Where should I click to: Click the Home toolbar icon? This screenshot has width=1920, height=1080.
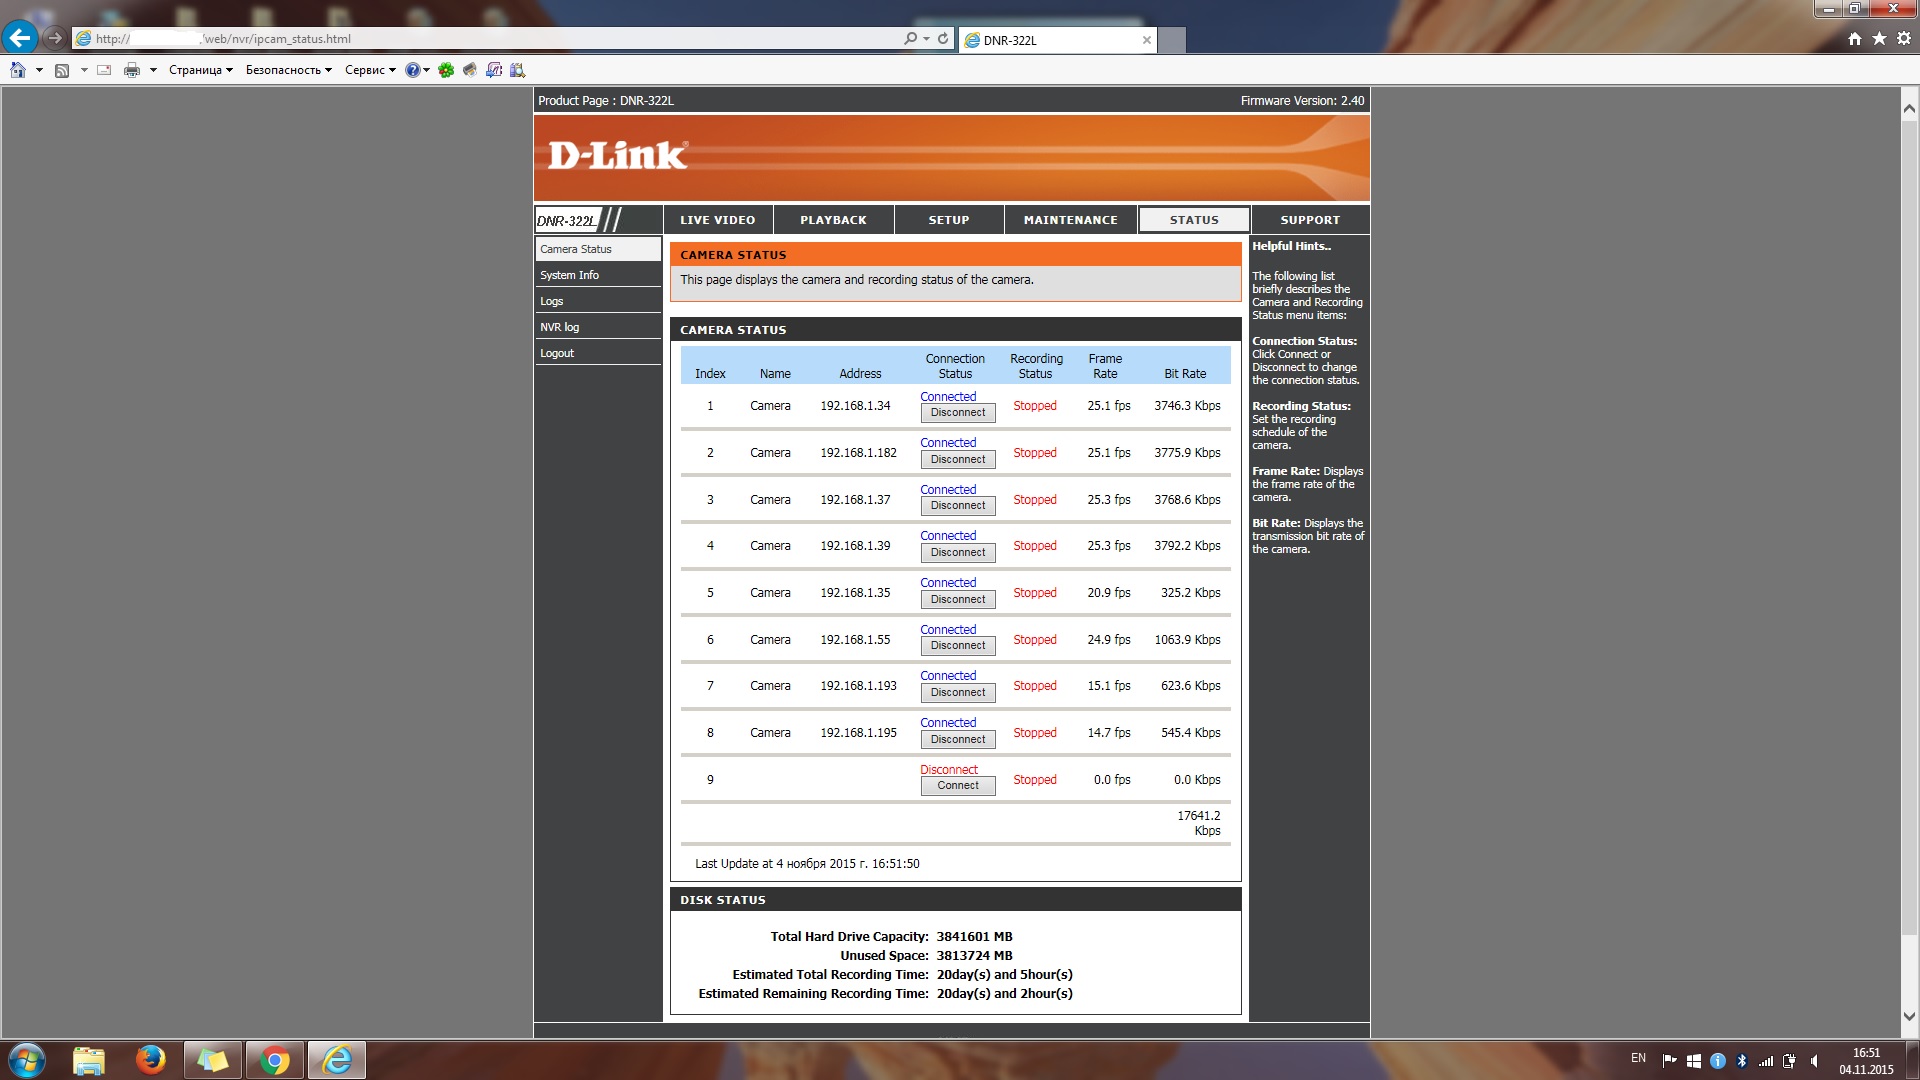[x=18, y=70]
